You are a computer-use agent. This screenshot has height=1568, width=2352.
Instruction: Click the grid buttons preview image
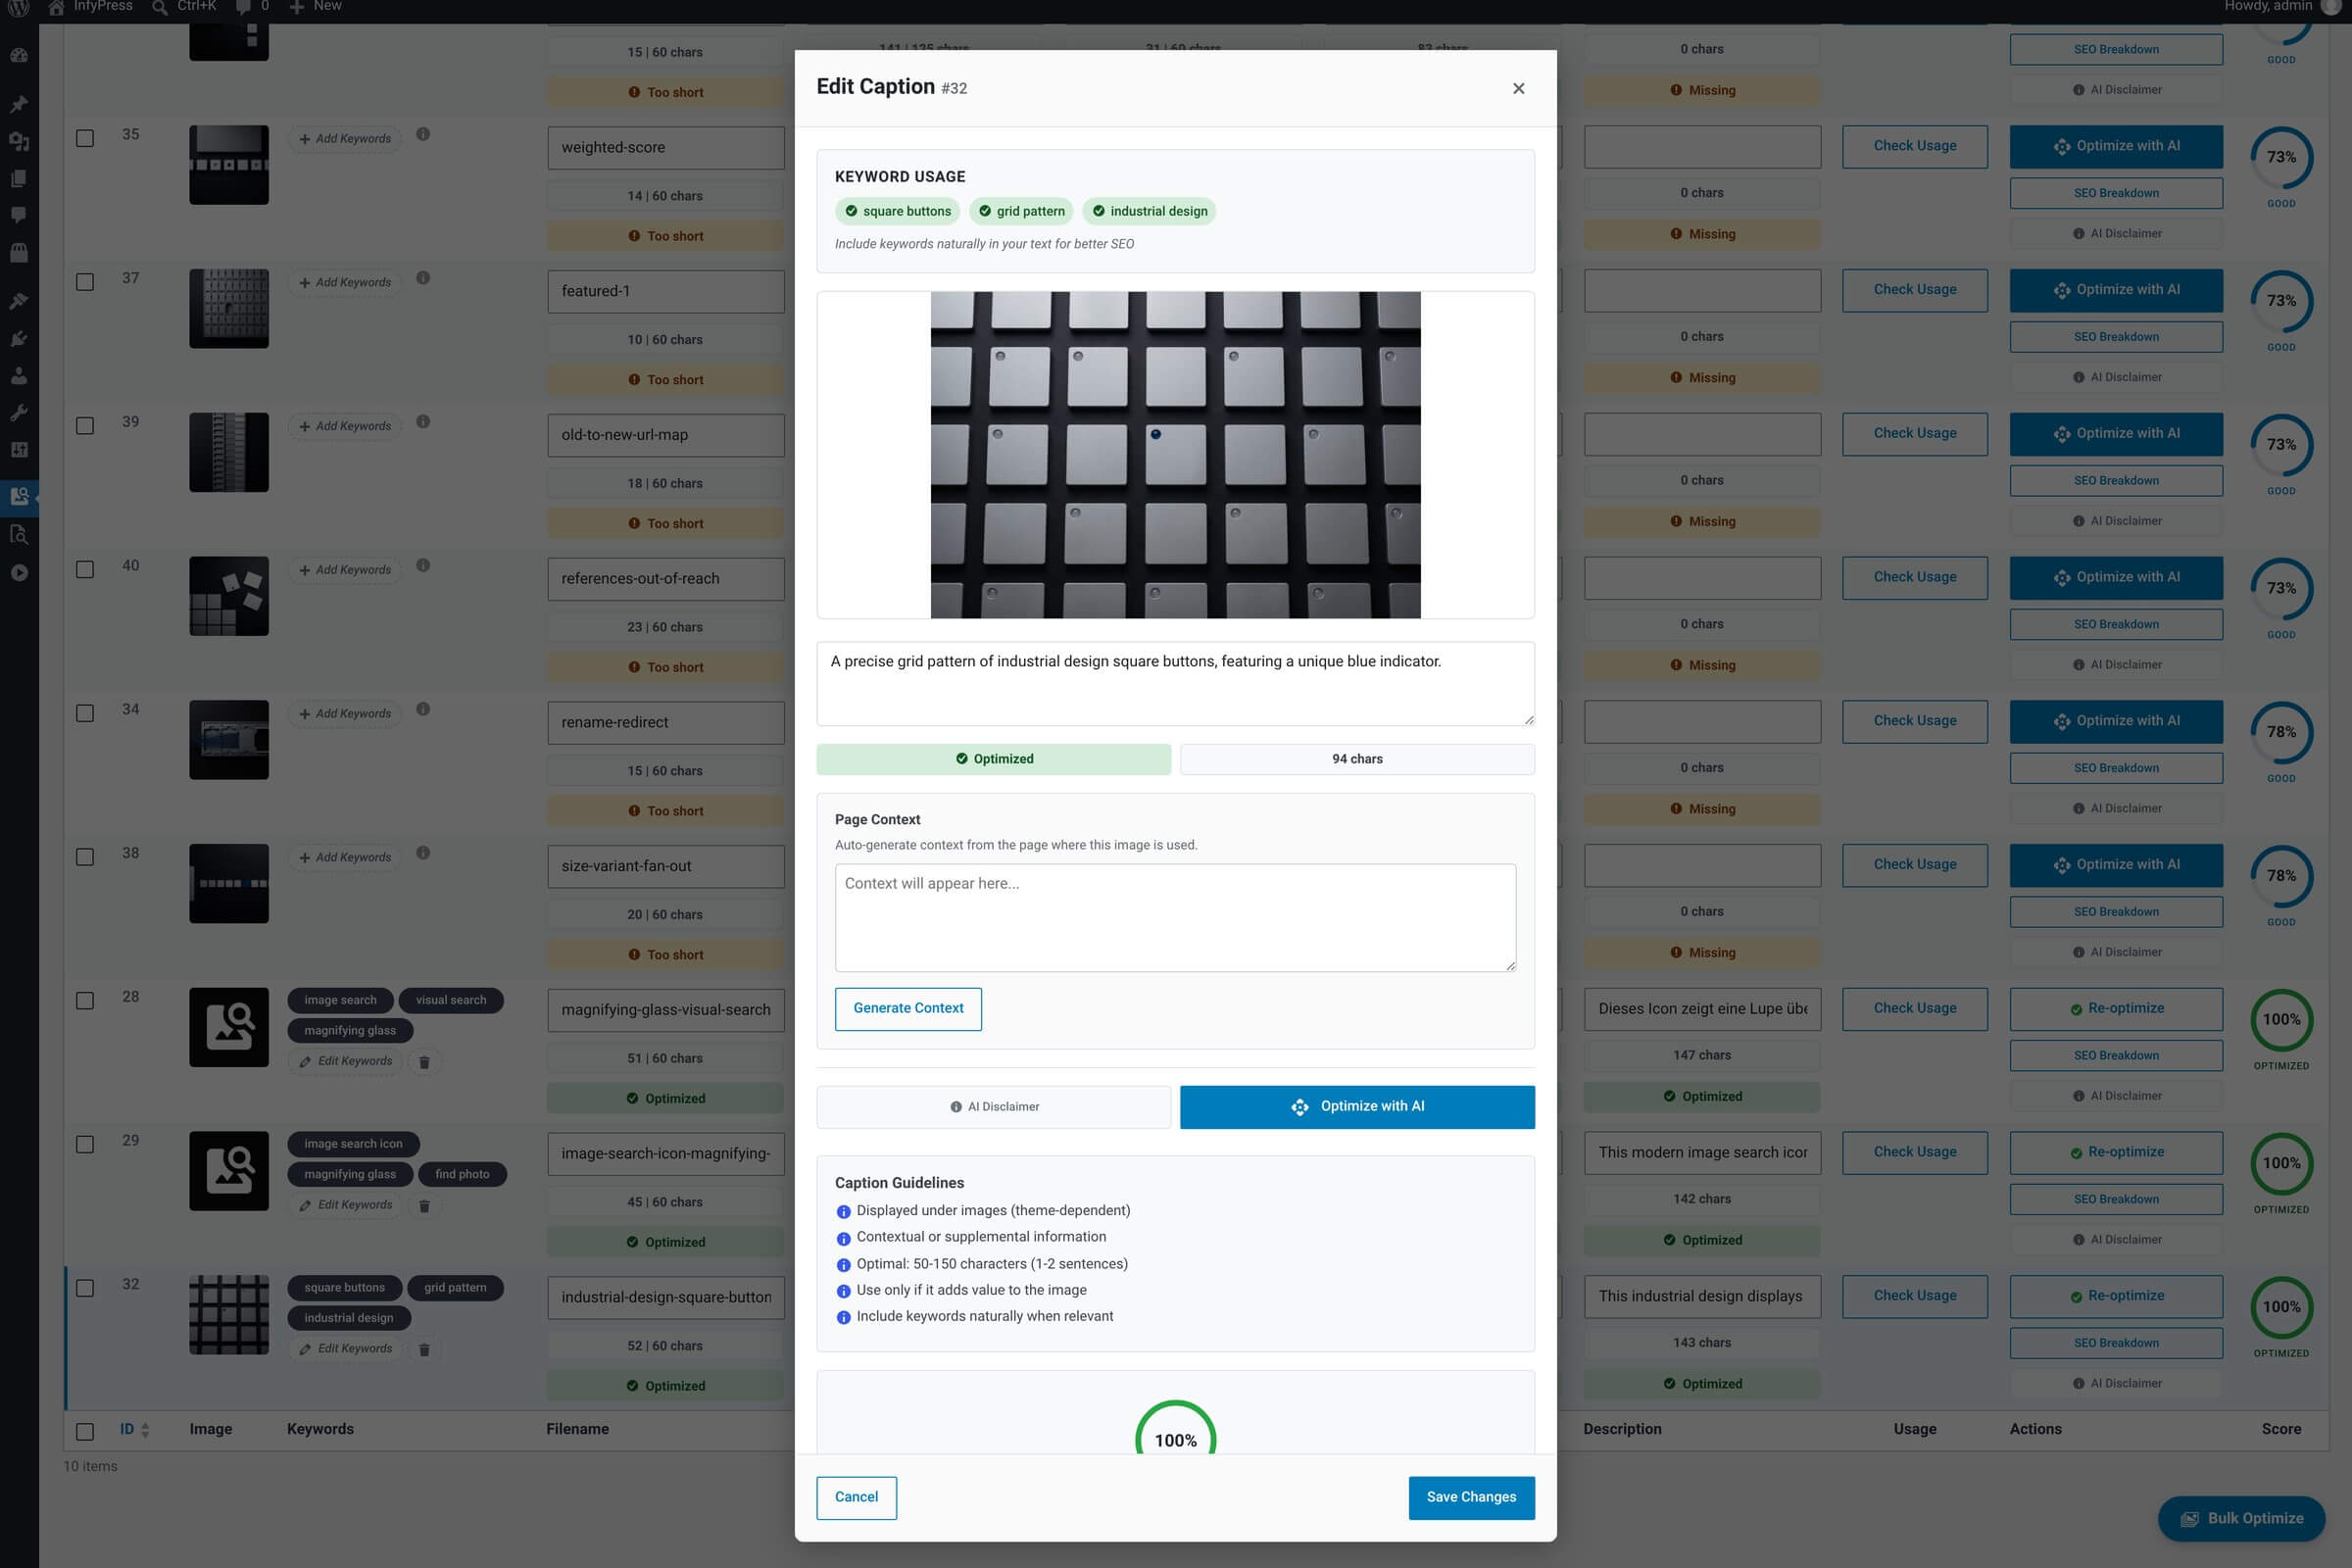pos(1175,454)
